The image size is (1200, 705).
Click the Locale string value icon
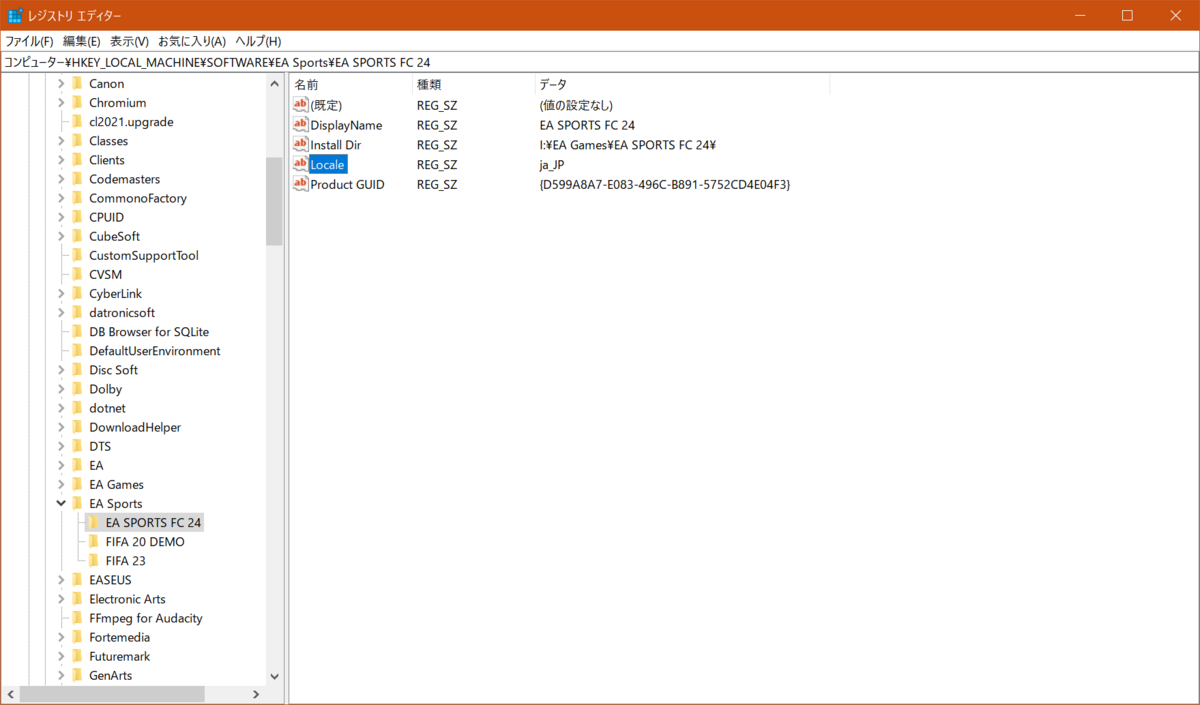pyautogui.click(x=301, y=164)
